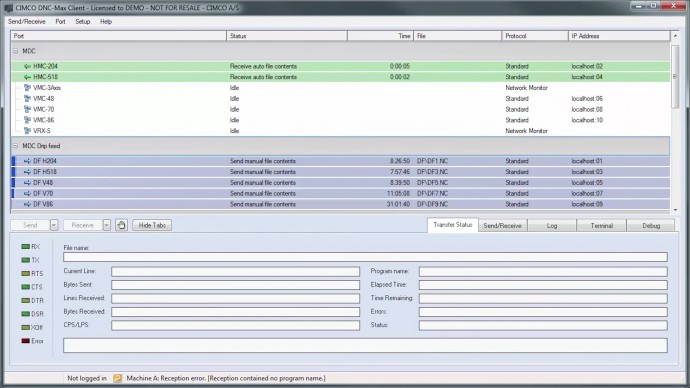The height and width of the screenshot is (388, 690).
Task: Select DF\DF1.NC file cell
Action: [x=432, y=161]
